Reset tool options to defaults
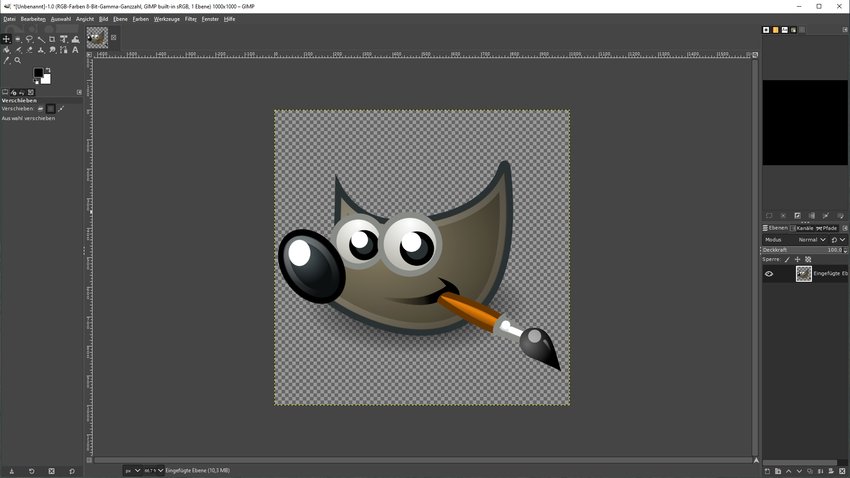The image size is (850, 478). click(72, 471)
